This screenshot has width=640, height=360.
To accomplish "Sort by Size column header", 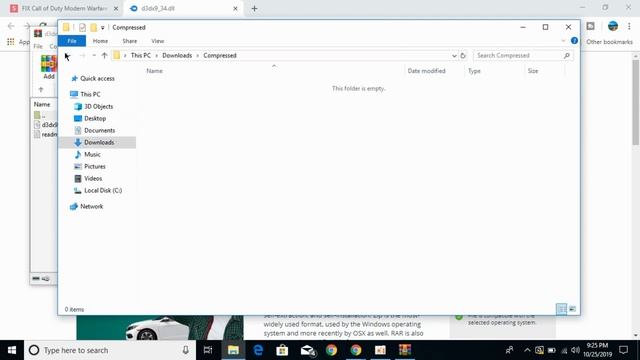I will pos(533,71).
